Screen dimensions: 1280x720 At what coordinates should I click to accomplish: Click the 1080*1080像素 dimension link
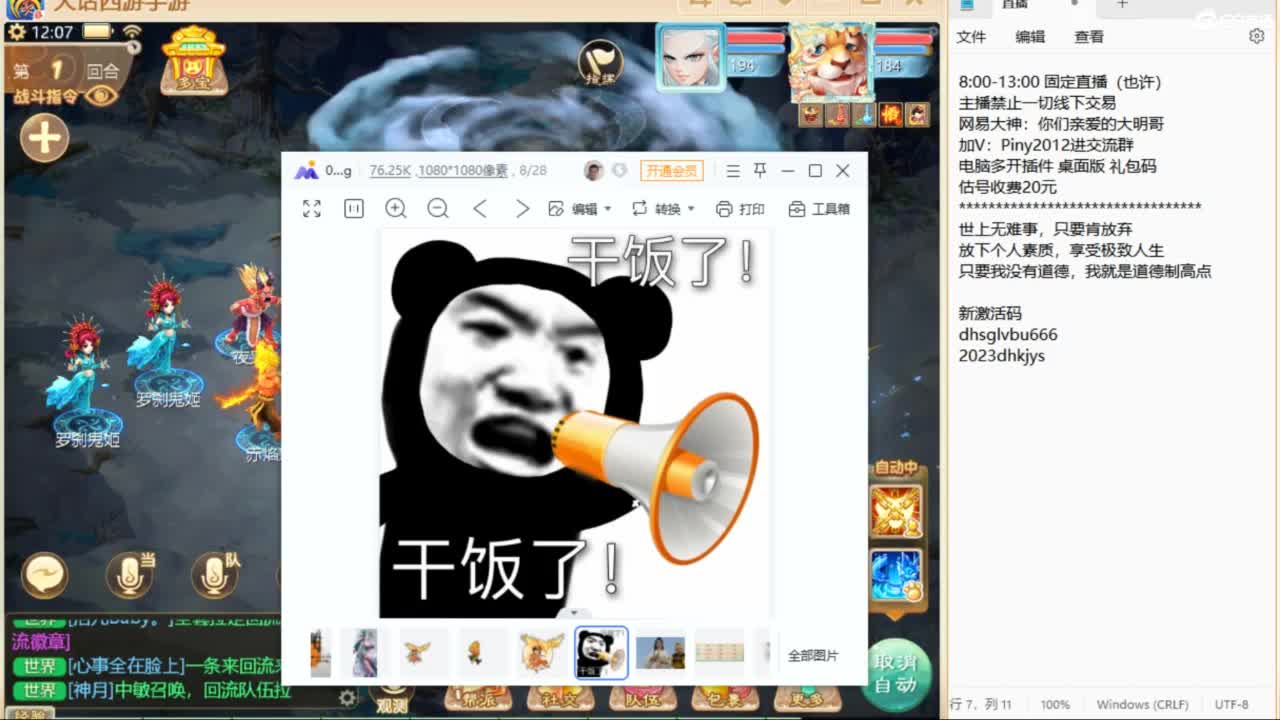(463, 171)
